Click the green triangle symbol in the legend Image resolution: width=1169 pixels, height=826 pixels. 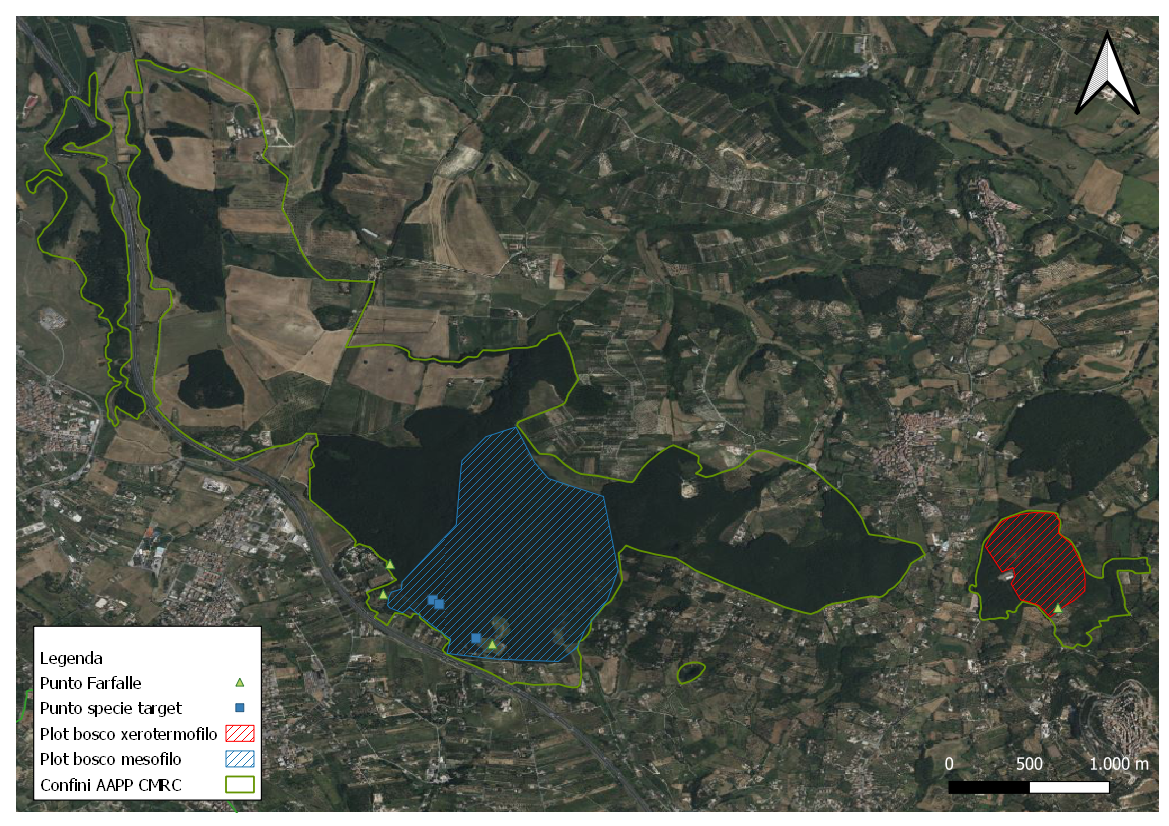[239, 682]
